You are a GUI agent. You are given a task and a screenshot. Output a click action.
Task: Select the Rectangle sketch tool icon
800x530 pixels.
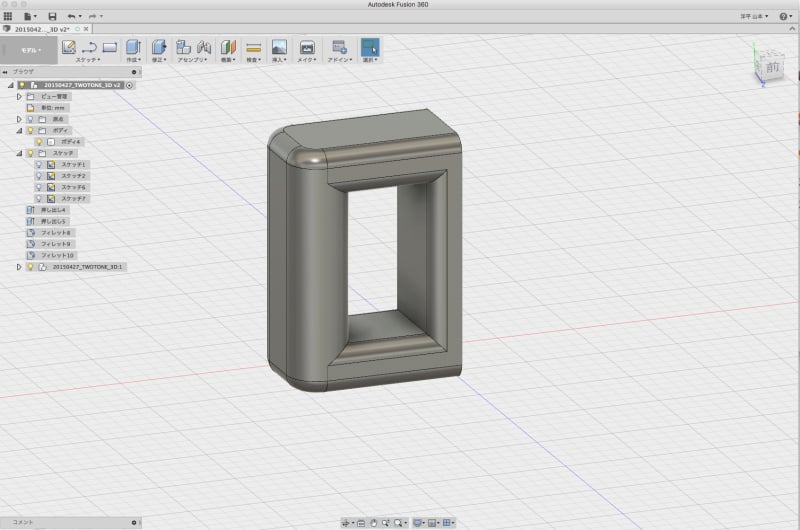110,47
